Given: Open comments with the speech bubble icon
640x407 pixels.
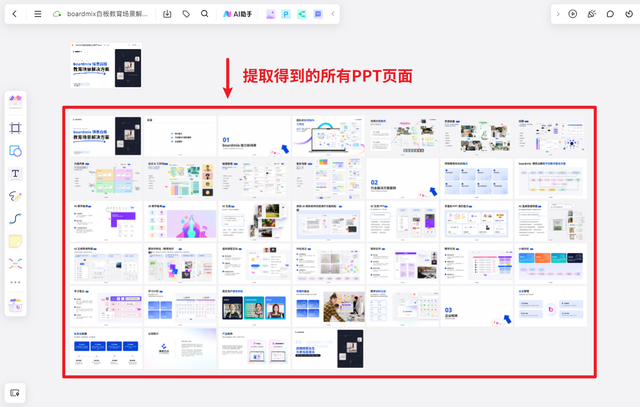Looking at the screenshot, I should tap(610, 14).
